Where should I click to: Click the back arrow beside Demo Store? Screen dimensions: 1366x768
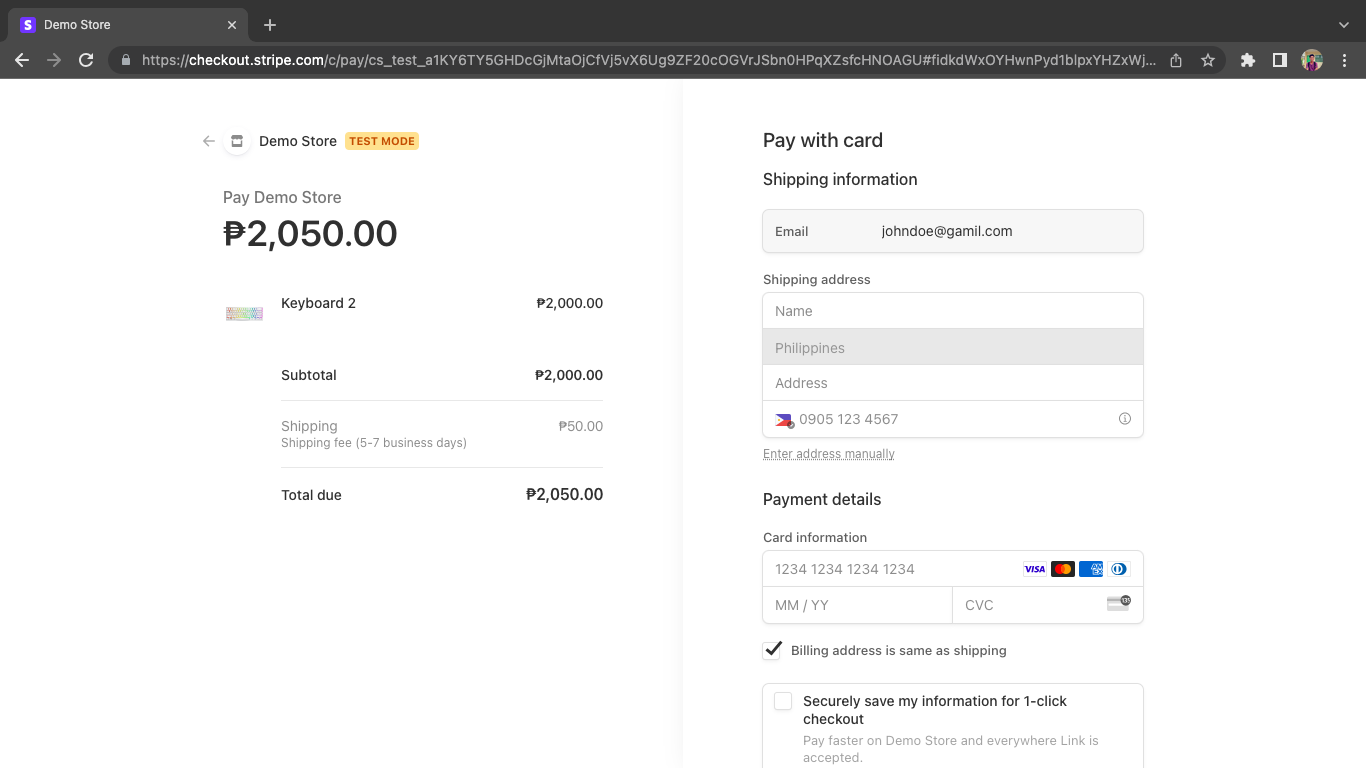click(x=208, y=141)
